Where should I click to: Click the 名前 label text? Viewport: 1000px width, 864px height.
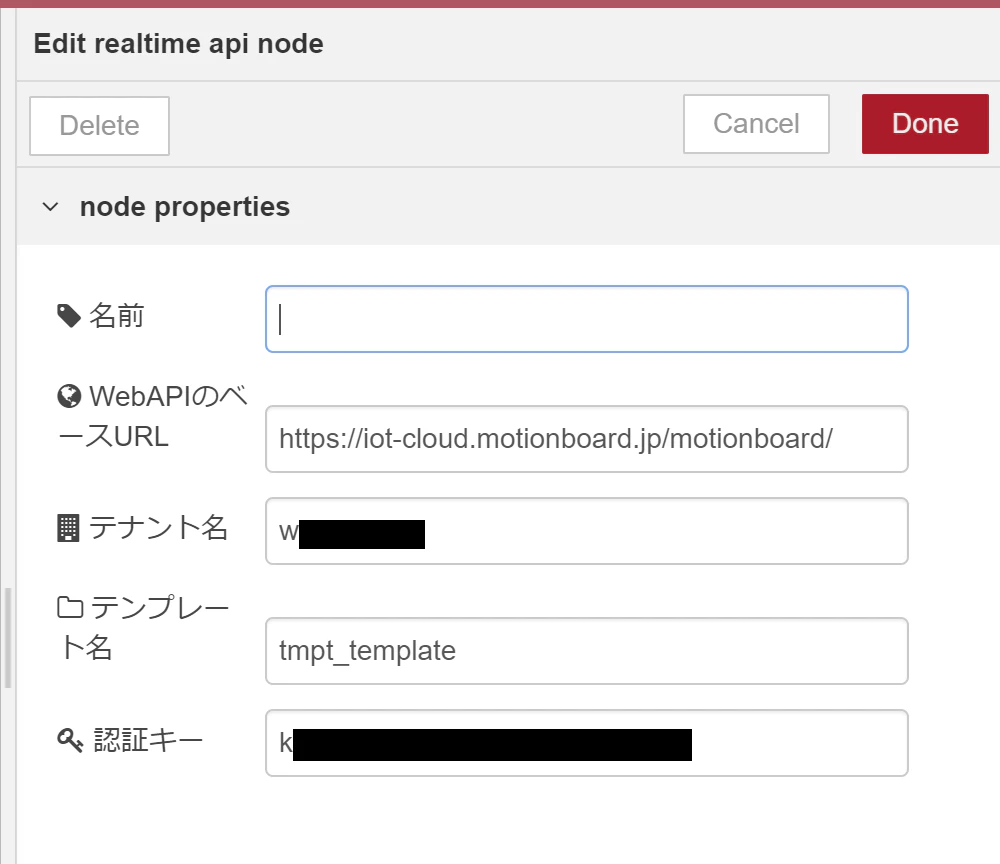[x=117, y=316]
